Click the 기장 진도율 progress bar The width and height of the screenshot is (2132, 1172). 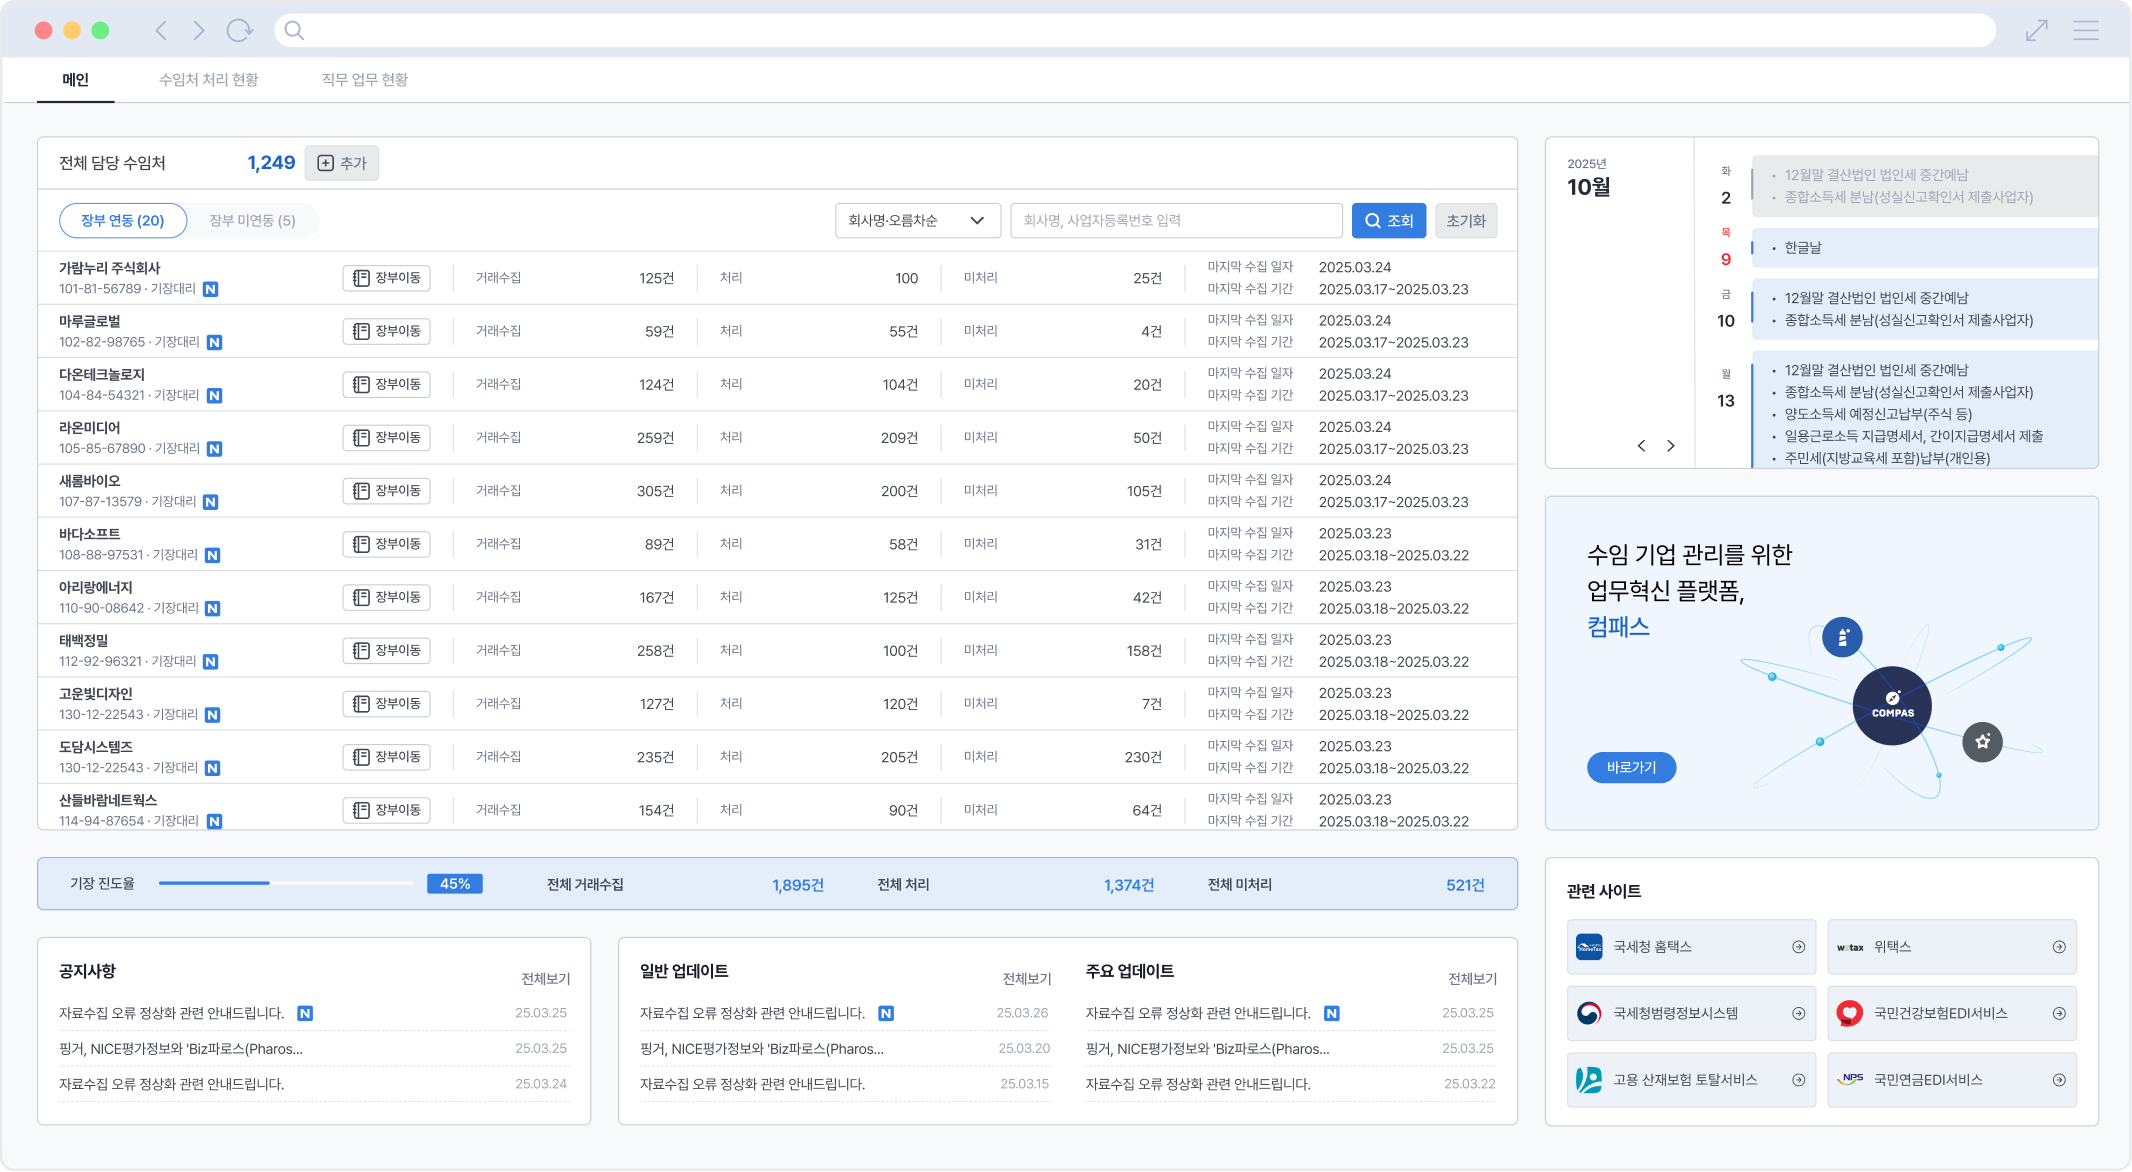[x=286, y=884]
